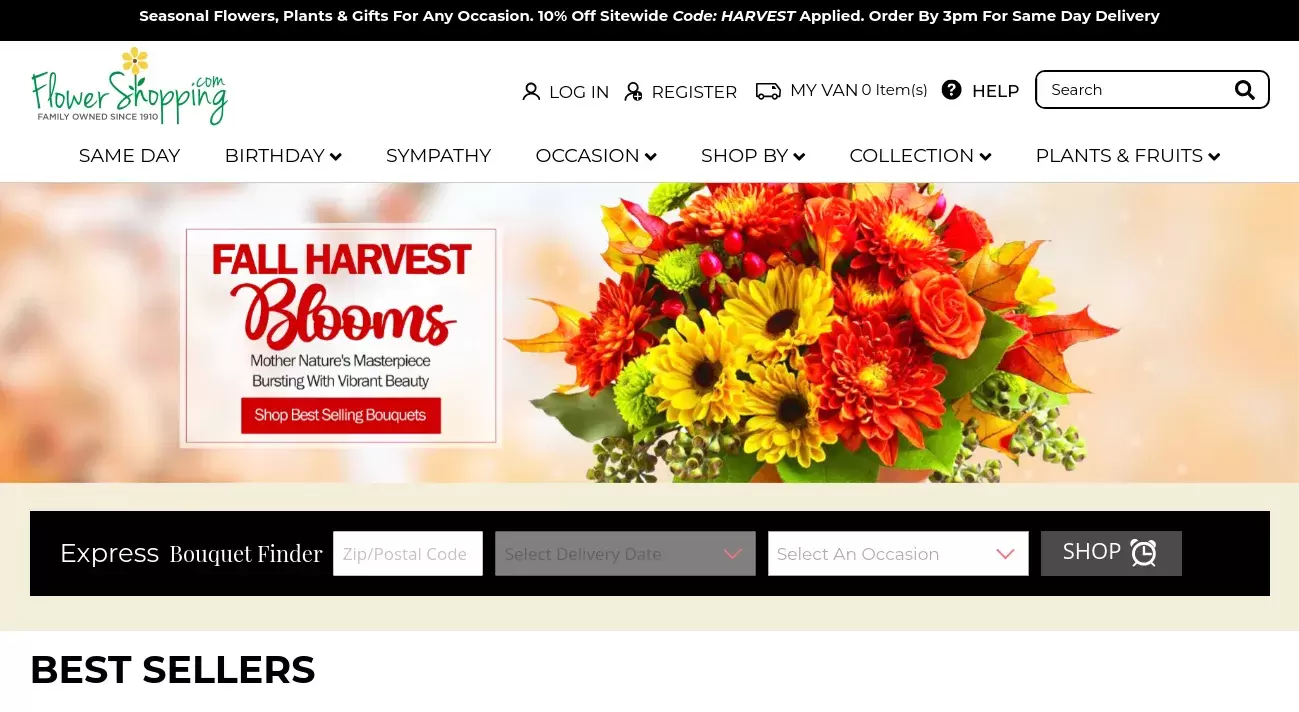The height and width of the screenshot is (712, 1299).
Task: Click the Log In person icon
Action: pyautogui.click(x=531, y=92)
